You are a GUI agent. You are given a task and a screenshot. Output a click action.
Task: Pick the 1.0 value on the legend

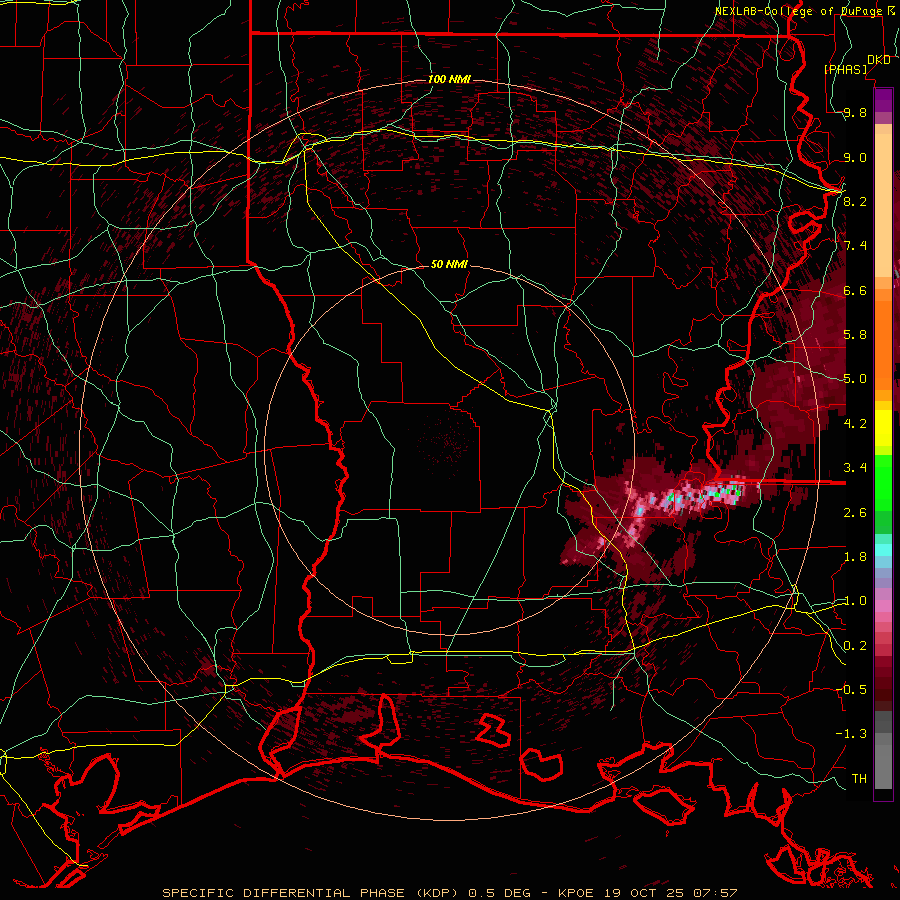click(x=855, y=601)
